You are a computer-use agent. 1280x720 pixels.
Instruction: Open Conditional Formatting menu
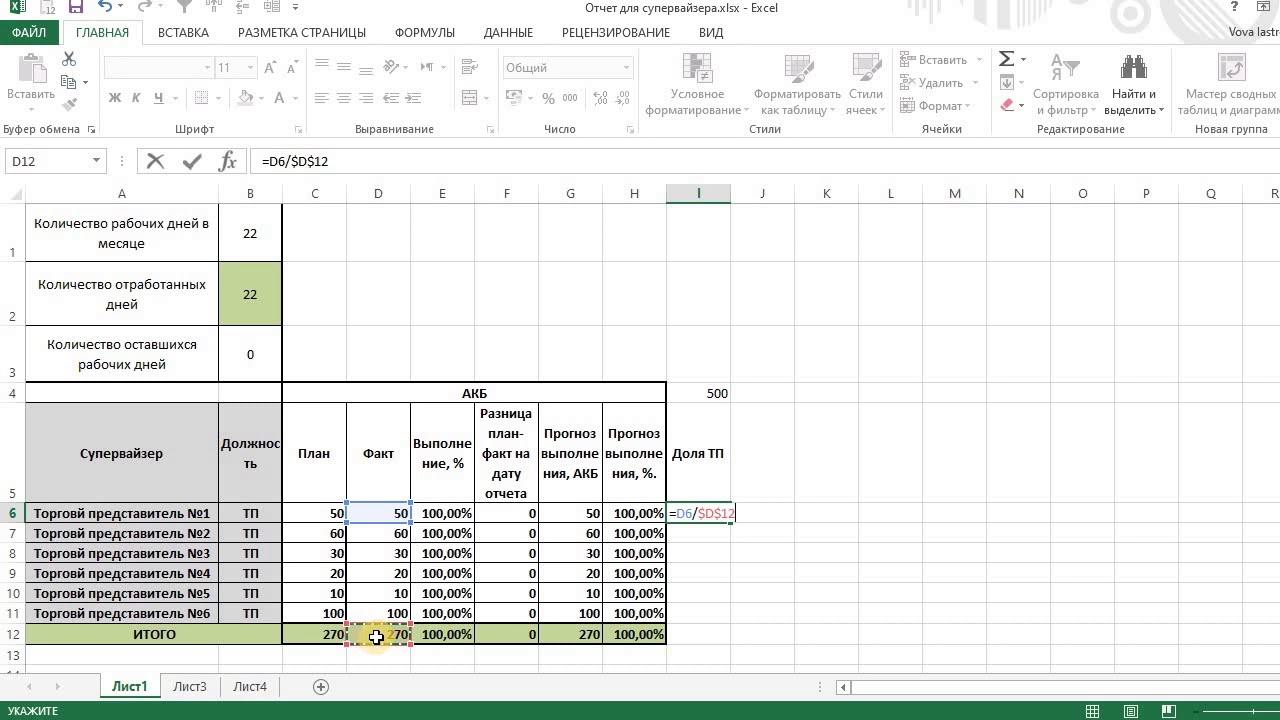[x=697, y=85]
